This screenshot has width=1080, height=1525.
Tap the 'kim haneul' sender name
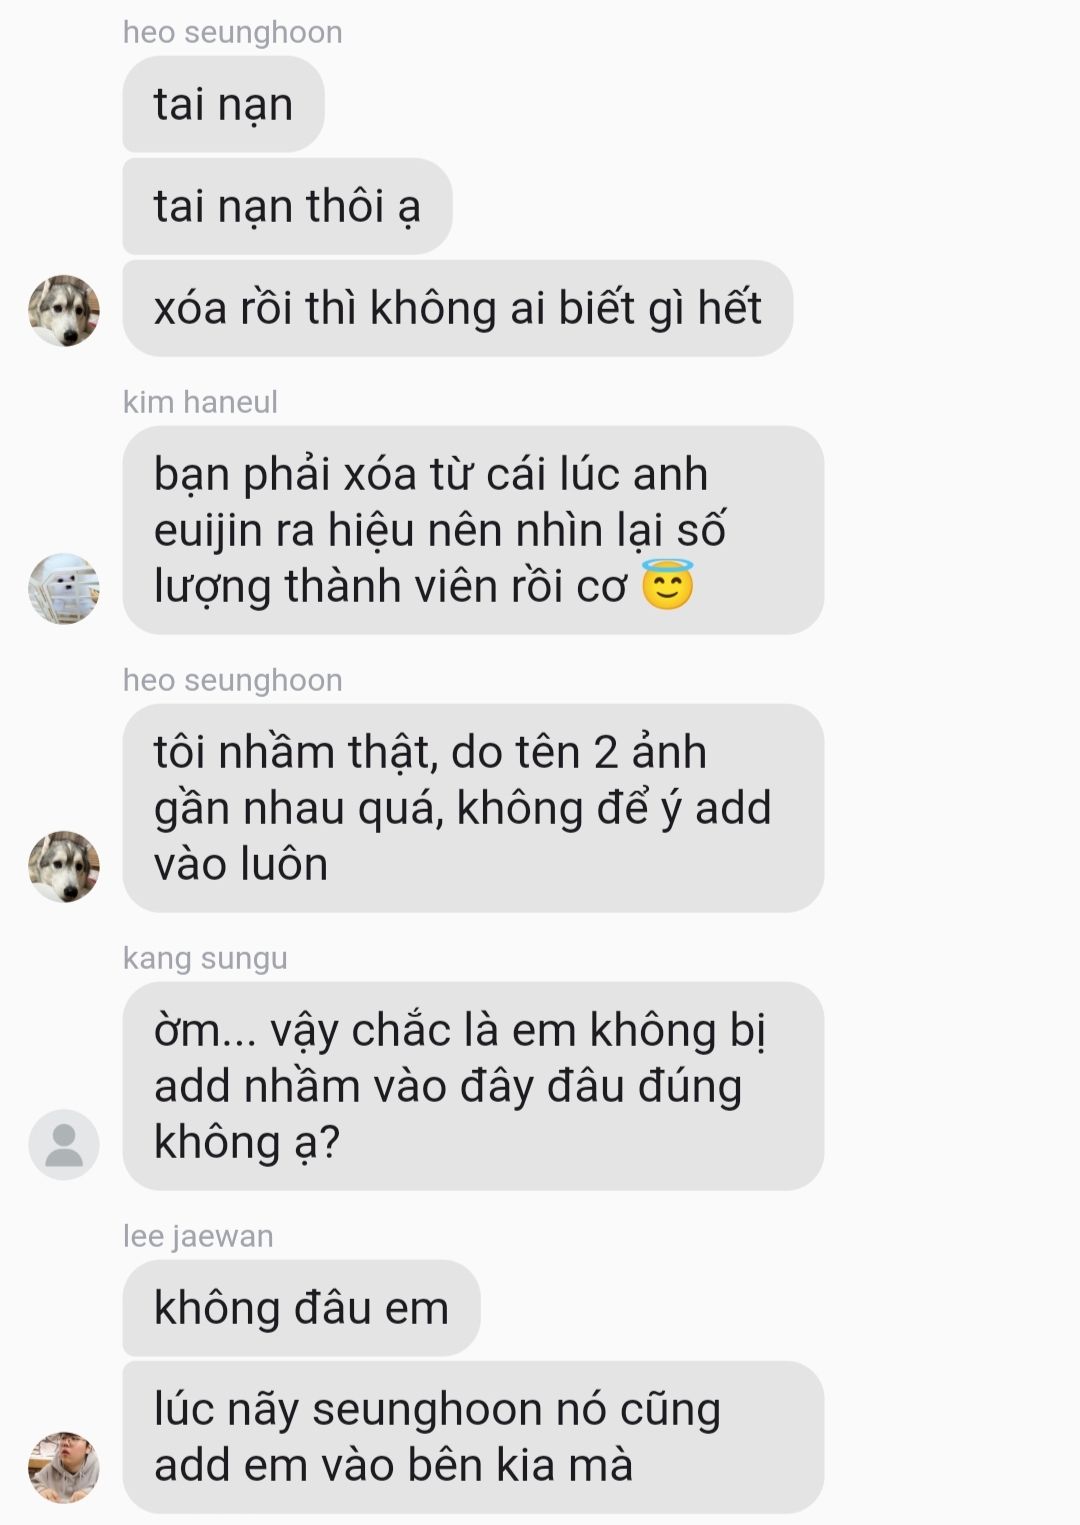tap(200, 402)
